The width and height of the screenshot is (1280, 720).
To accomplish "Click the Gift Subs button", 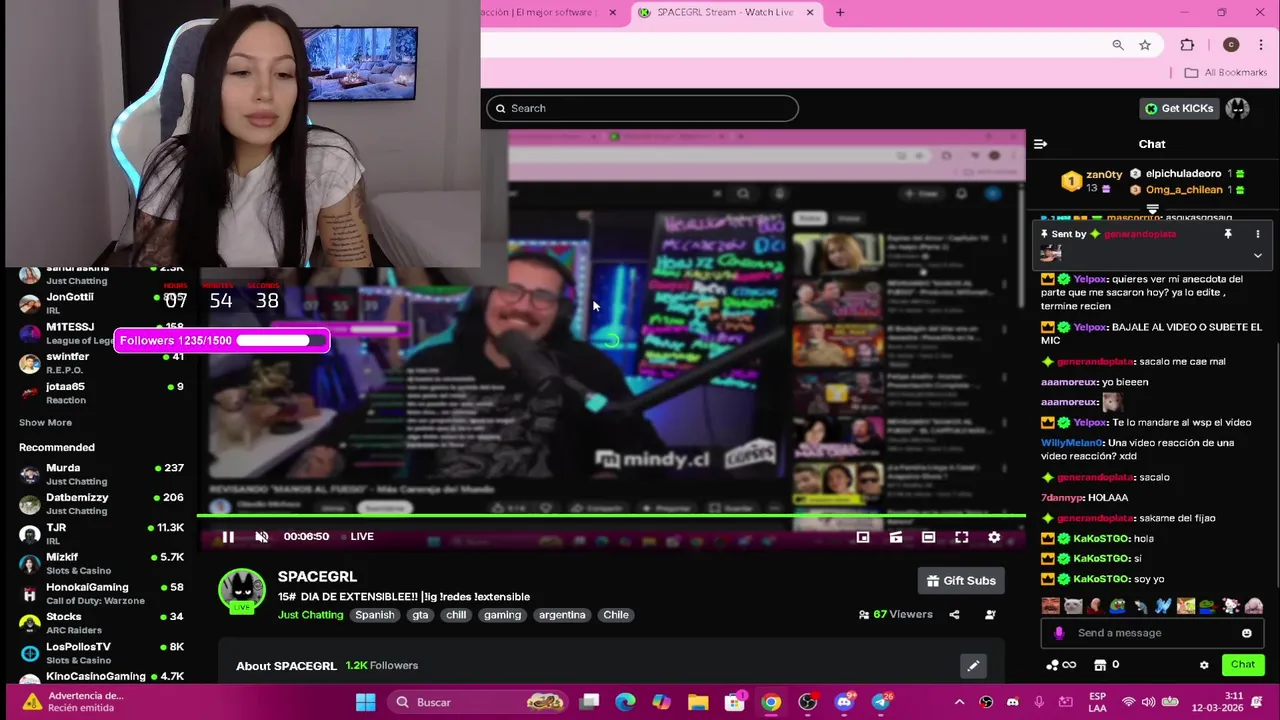I will tap(961, 580).
